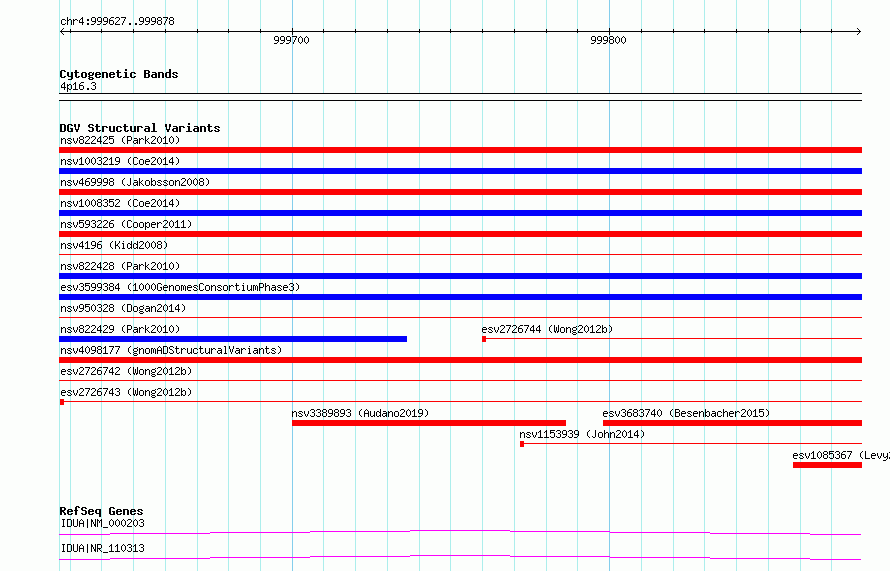Click the nsv822425 (Park2010) variant label
Viewport: 890px width, 571px height.
(120, 140)
